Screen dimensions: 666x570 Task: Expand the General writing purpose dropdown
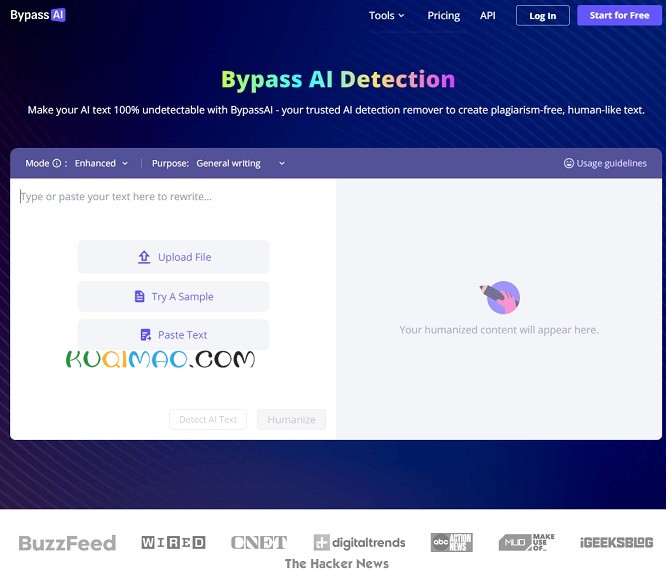click(x=240, y=164)
